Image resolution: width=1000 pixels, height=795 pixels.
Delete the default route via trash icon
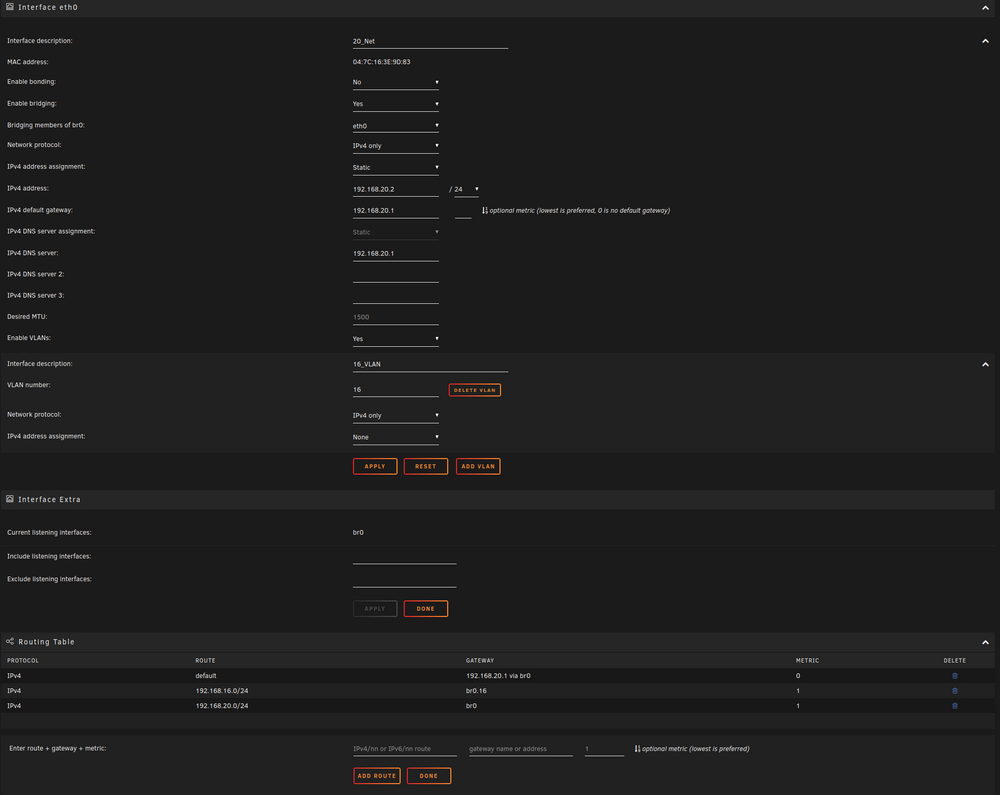955,676
